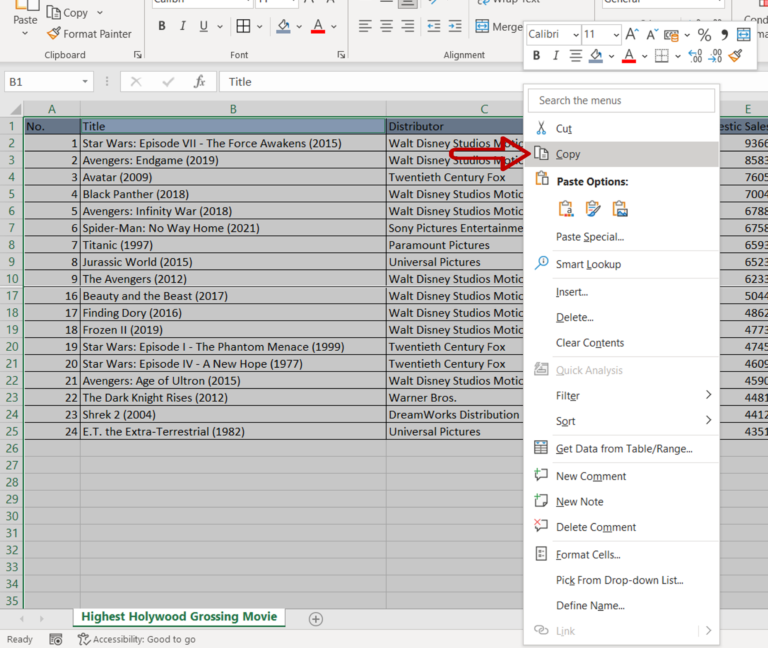Viewport: 768px width, 648px height.
Task: Click Copy in the context menu
Action: 568,154
